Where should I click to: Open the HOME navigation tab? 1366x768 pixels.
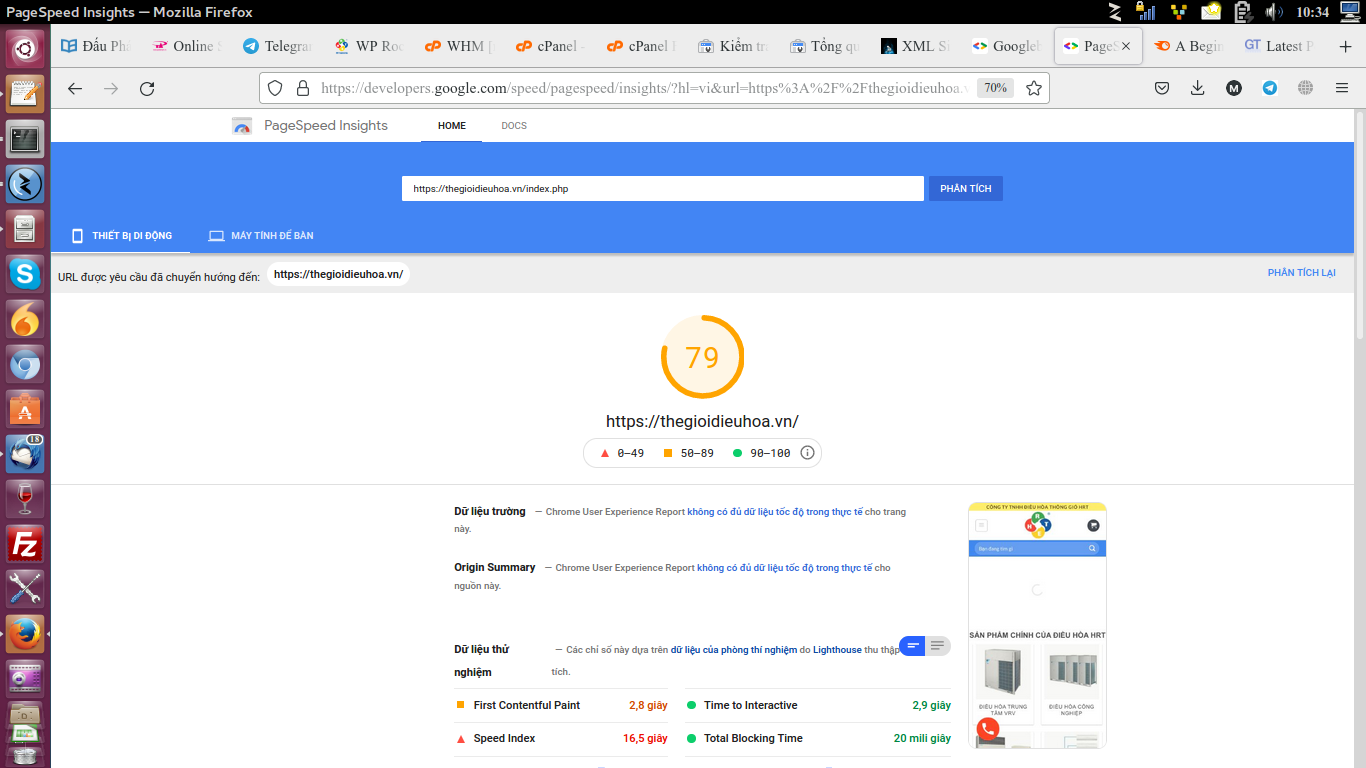[452, 126]
